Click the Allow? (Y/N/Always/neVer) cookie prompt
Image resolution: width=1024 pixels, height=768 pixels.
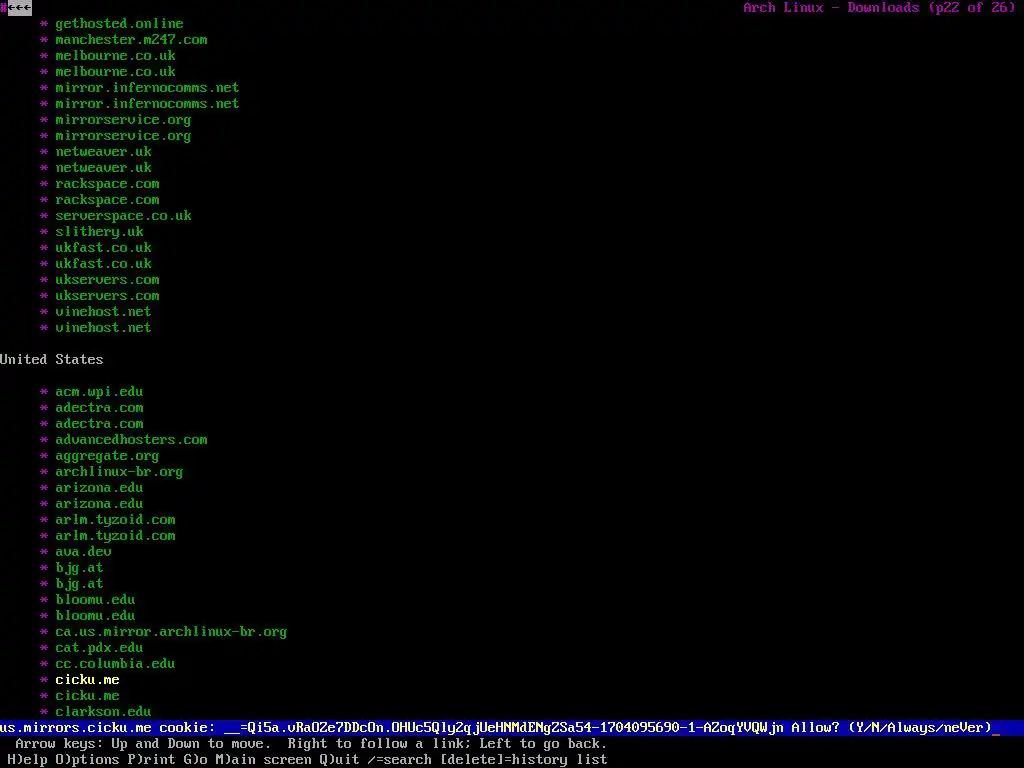(891, 728)
